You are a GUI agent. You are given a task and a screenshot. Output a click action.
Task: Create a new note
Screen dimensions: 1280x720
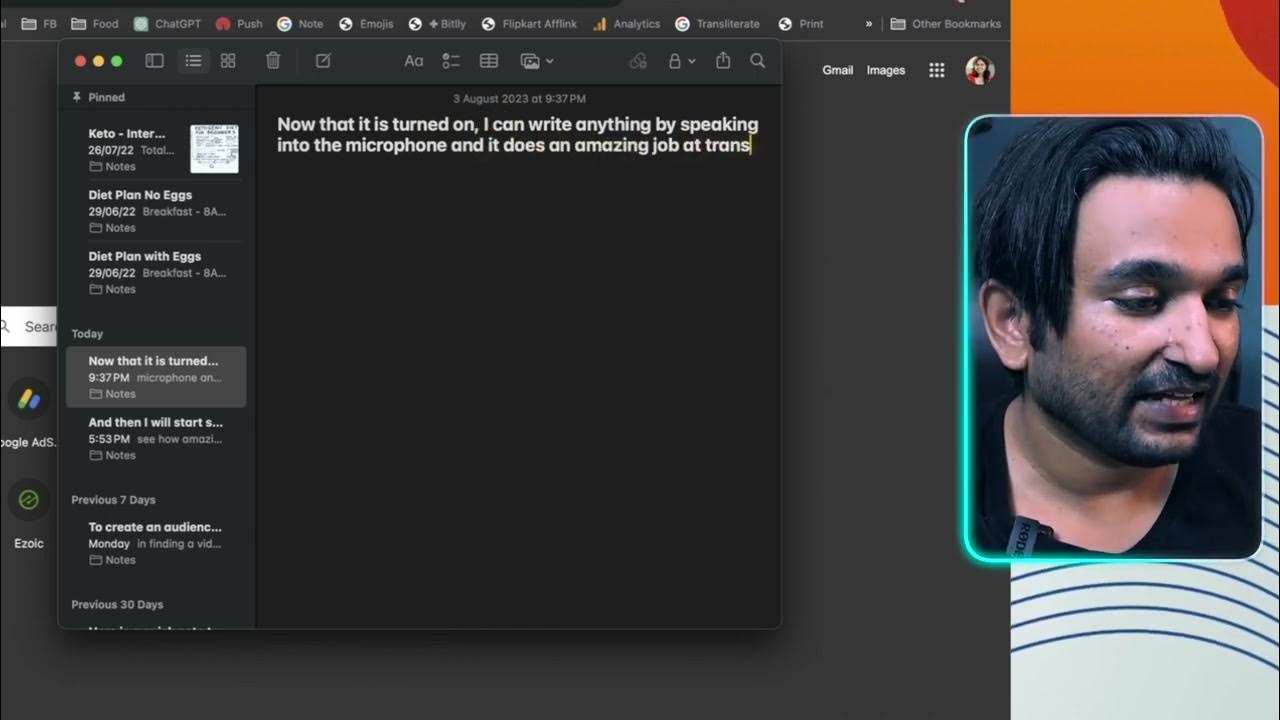tap(322, 61)
